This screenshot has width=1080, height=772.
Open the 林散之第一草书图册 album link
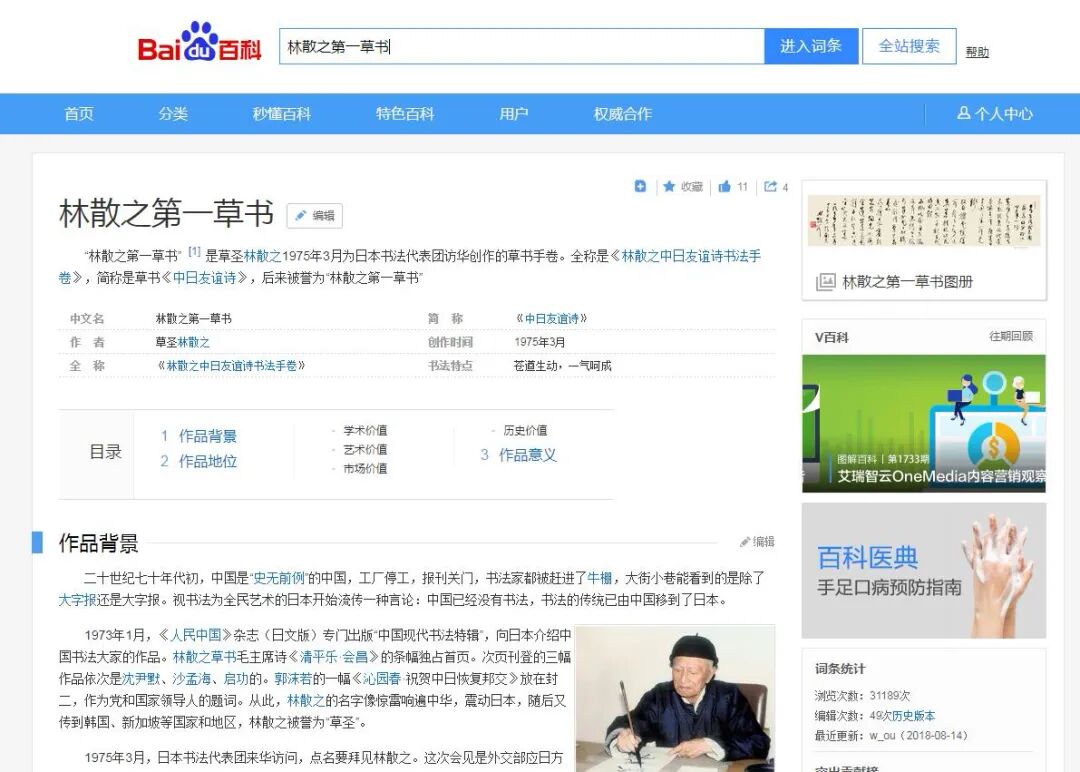907,282
